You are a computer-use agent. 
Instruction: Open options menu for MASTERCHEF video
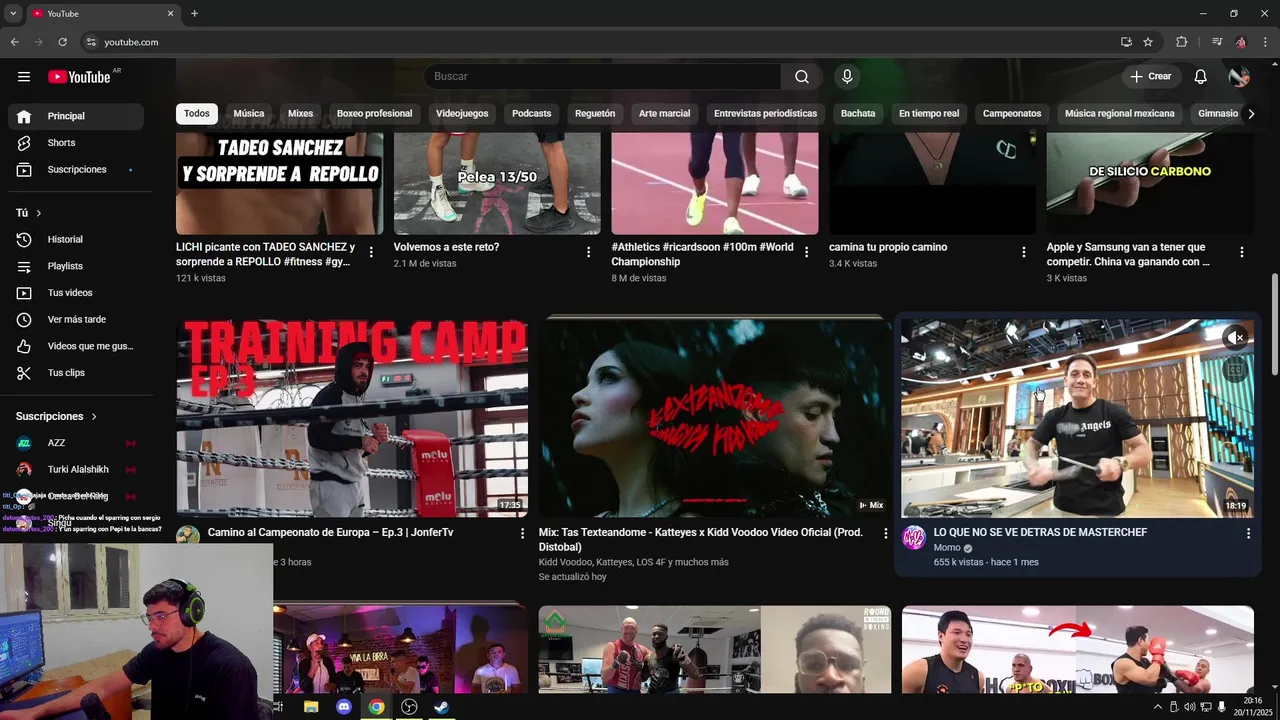click(1248, 534)
